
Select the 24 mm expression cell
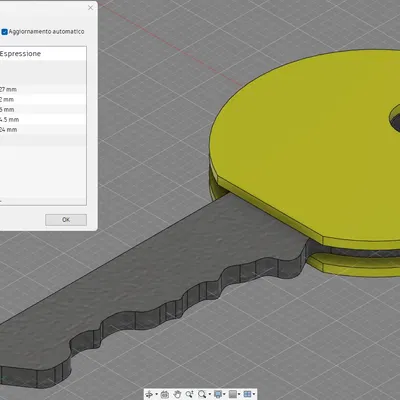point(43,129)
